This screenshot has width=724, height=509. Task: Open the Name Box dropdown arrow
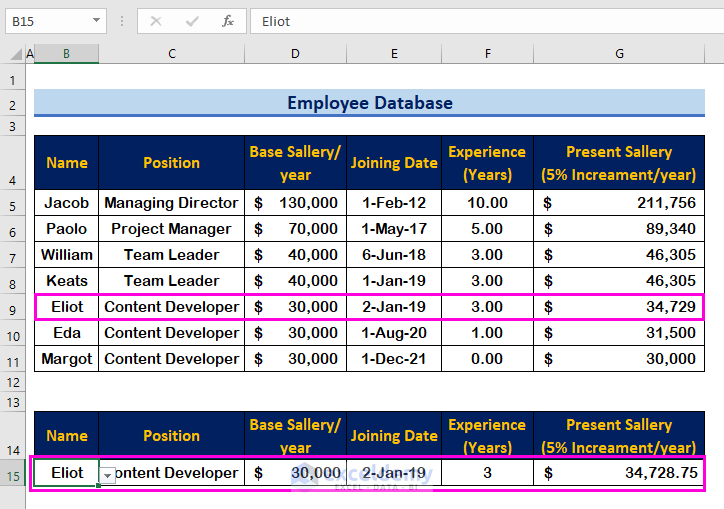96,20
